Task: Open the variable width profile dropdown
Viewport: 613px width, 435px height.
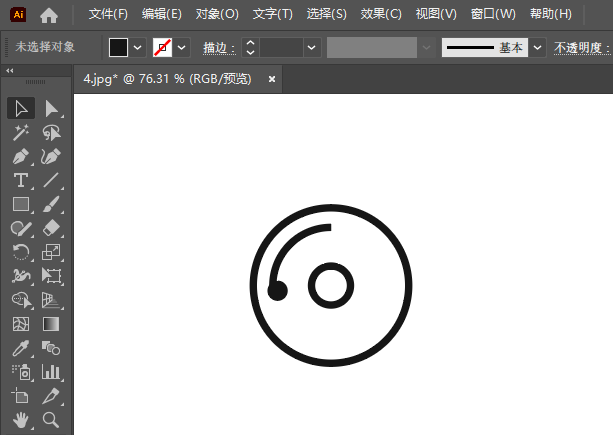Action: 427,48
